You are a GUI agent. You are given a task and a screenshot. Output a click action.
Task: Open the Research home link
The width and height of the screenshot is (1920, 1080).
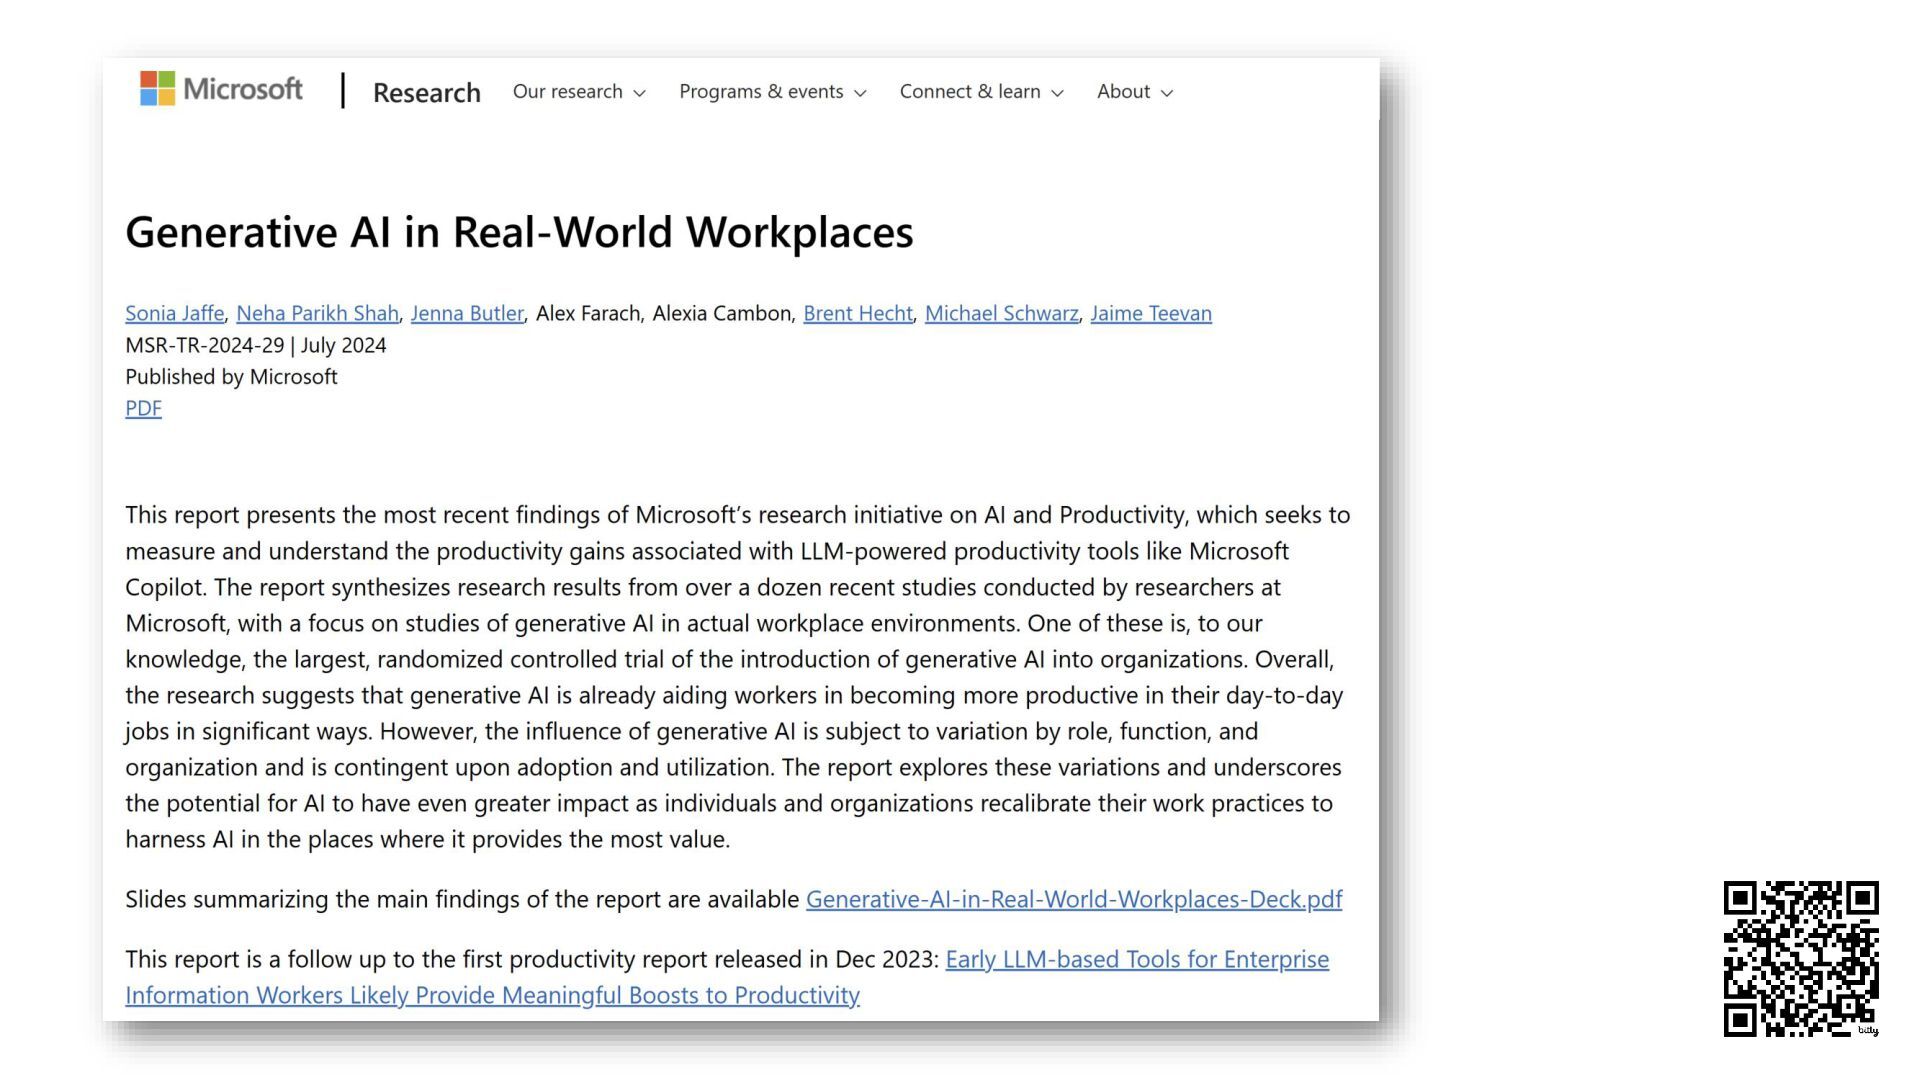point(426,92)
